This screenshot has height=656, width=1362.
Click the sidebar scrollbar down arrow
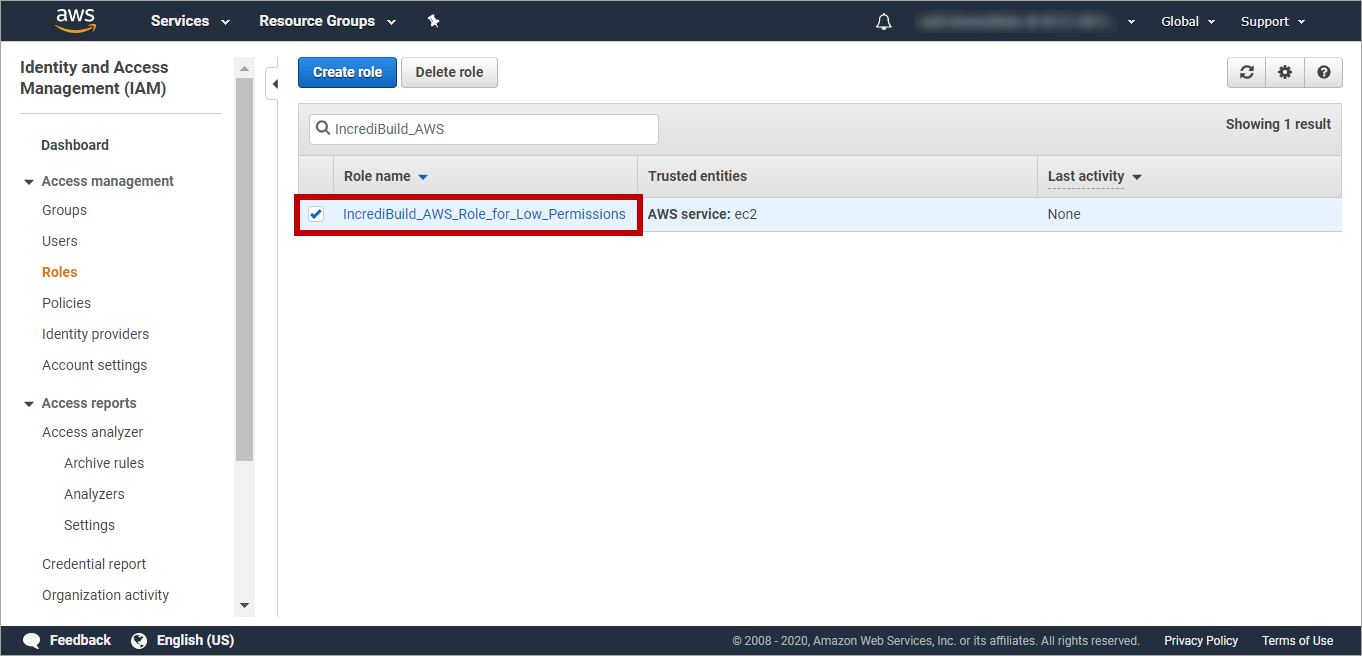pyautogui.click(x=245, y=606)
